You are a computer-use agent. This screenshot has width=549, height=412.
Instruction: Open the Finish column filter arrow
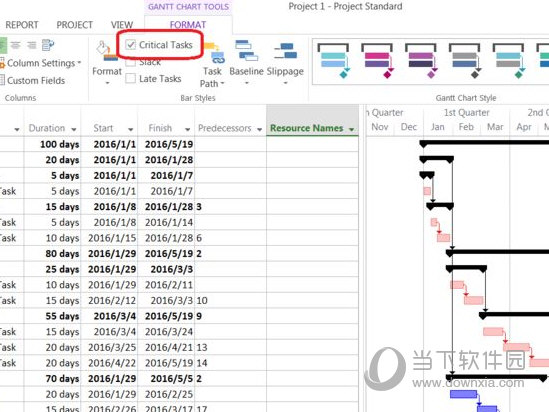tap(187, 129)
